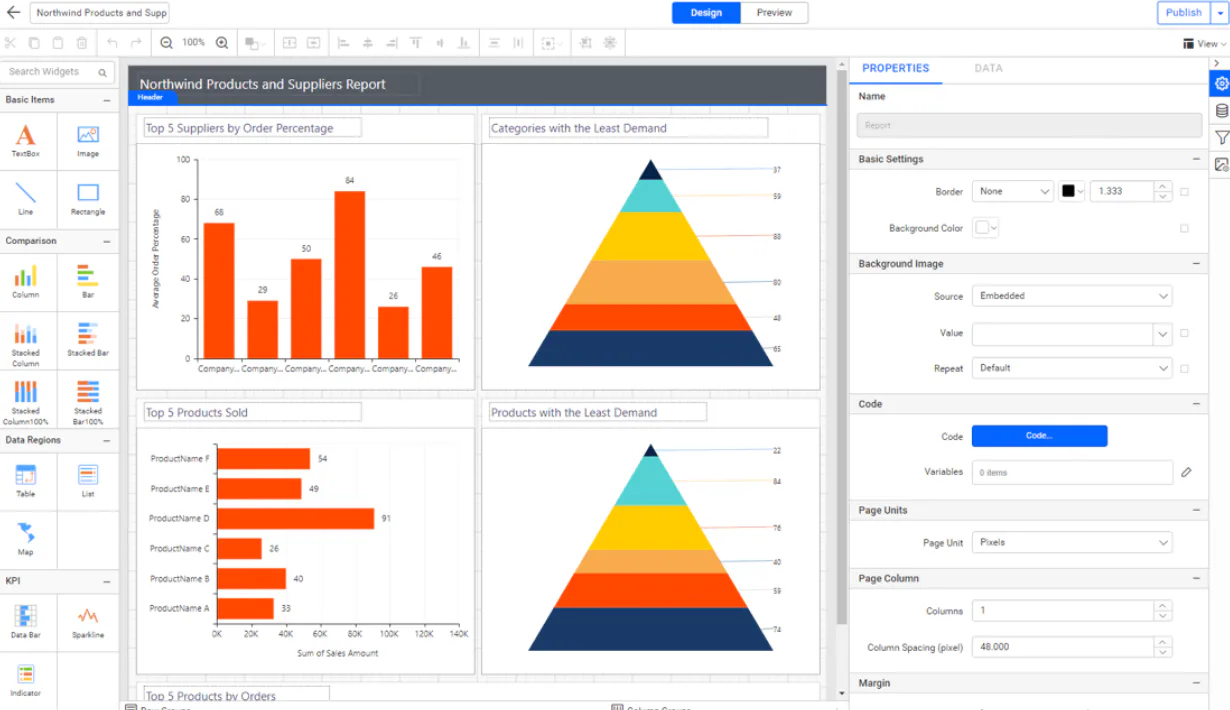Open the Border style dropdown showing None
Viewport: 1230px width, 710px height.
(x=1013, y=190)
